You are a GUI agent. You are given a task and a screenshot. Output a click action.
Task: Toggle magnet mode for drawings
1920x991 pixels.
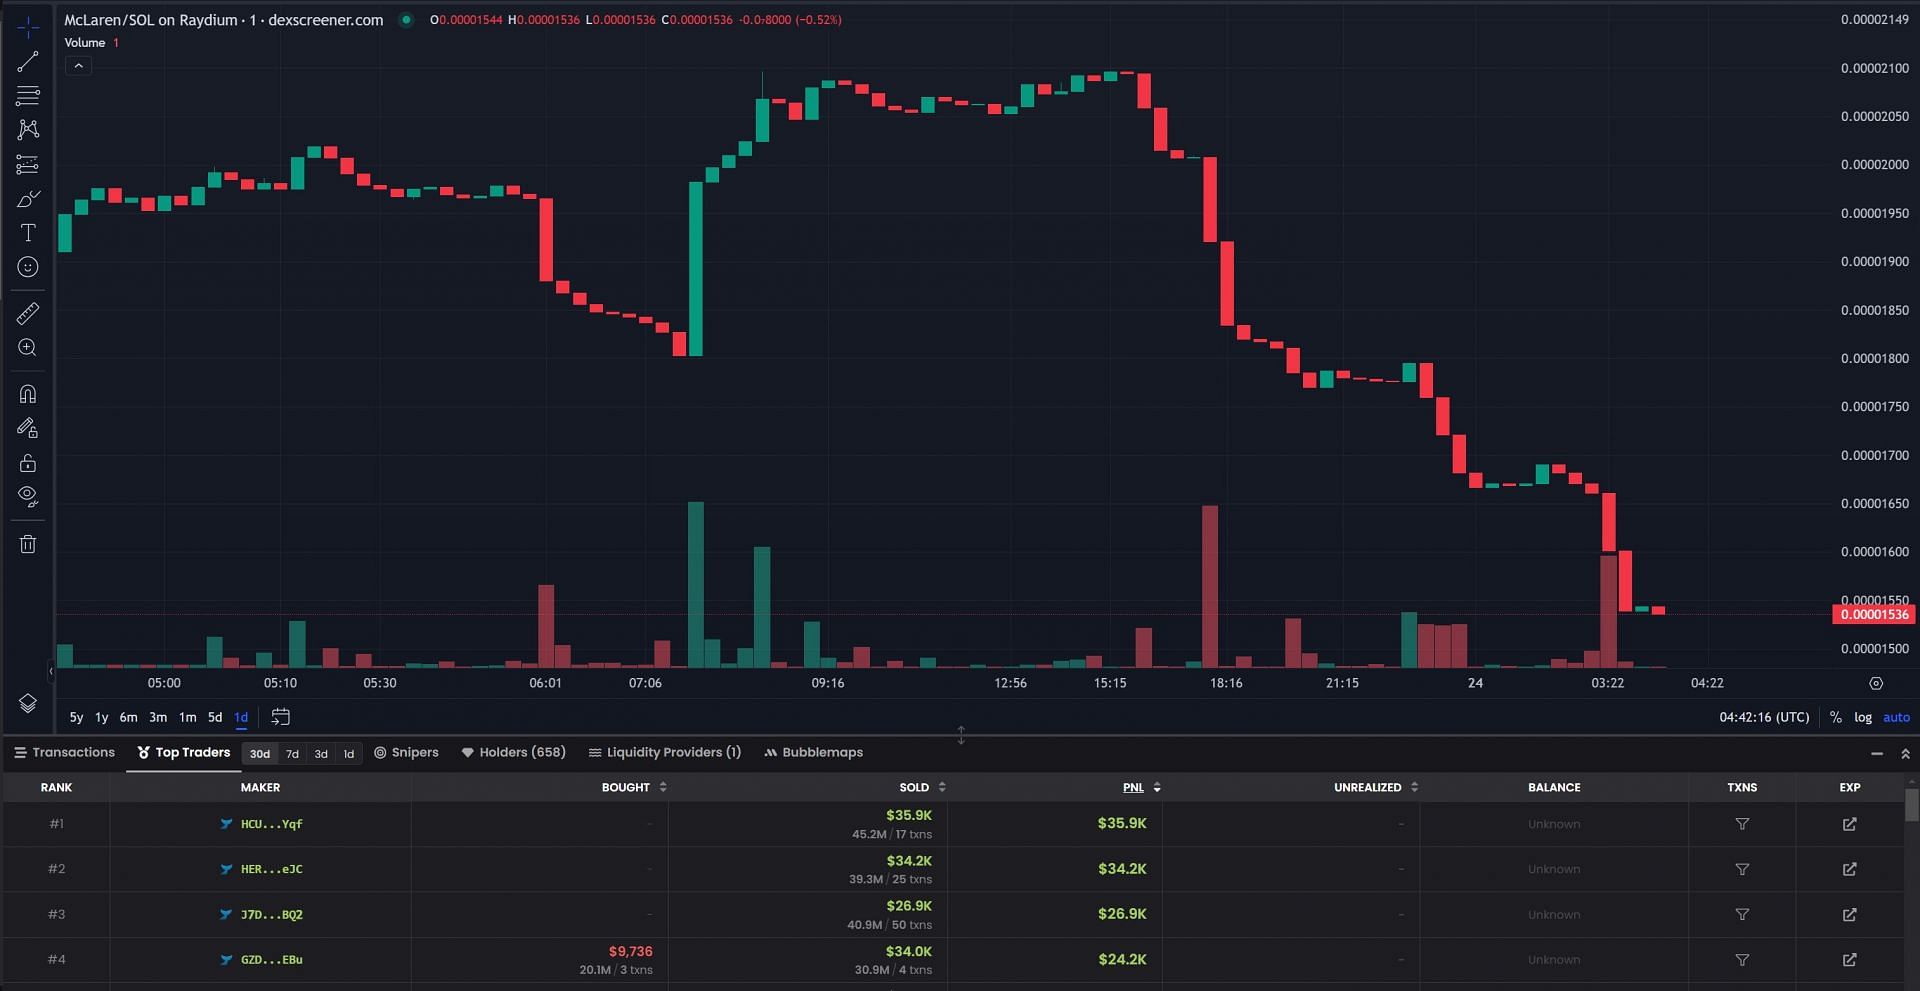coord(28,394)
